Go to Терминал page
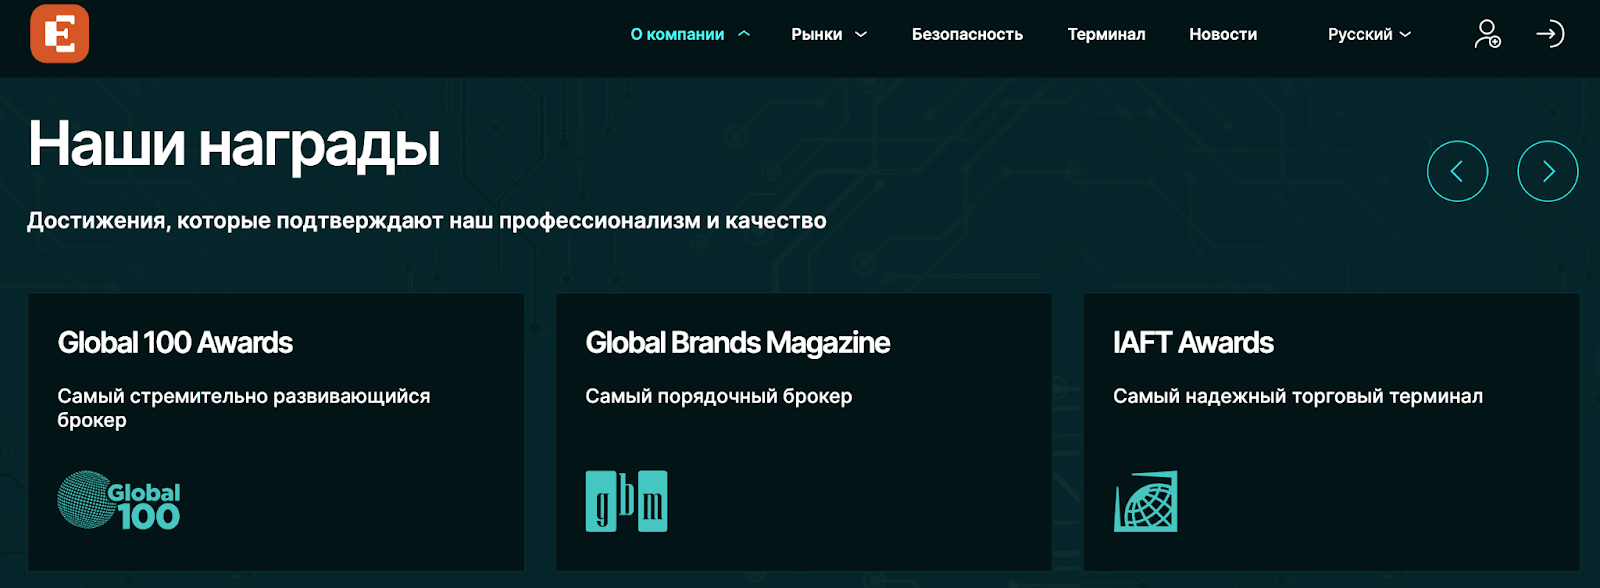Screen dimensions: 1600x588 pos(1106,34)
